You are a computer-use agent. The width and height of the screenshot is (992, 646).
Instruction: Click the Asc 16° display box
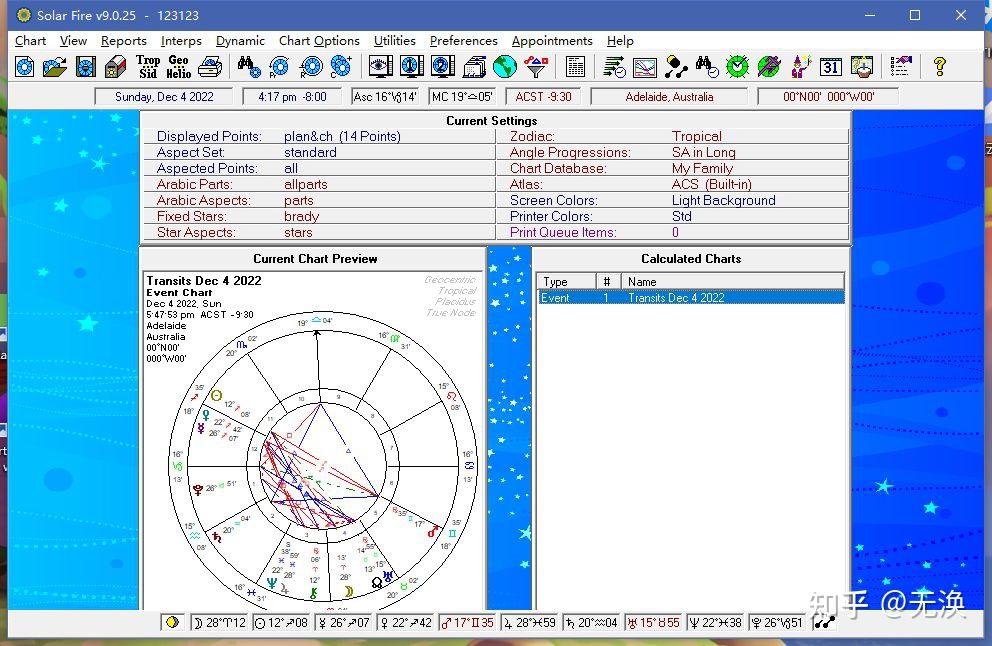(385, 97)
